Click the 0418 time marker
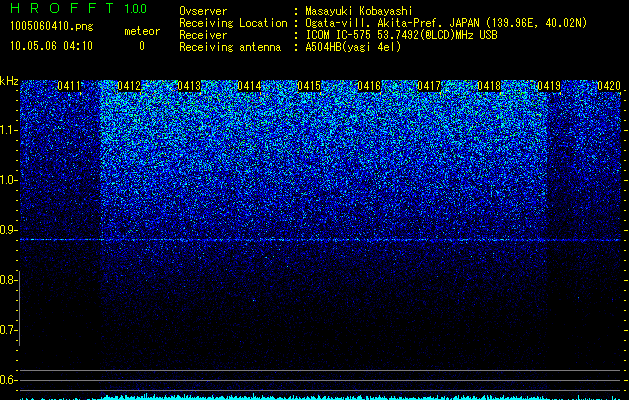Screen dimensions: 629x400 489,86
